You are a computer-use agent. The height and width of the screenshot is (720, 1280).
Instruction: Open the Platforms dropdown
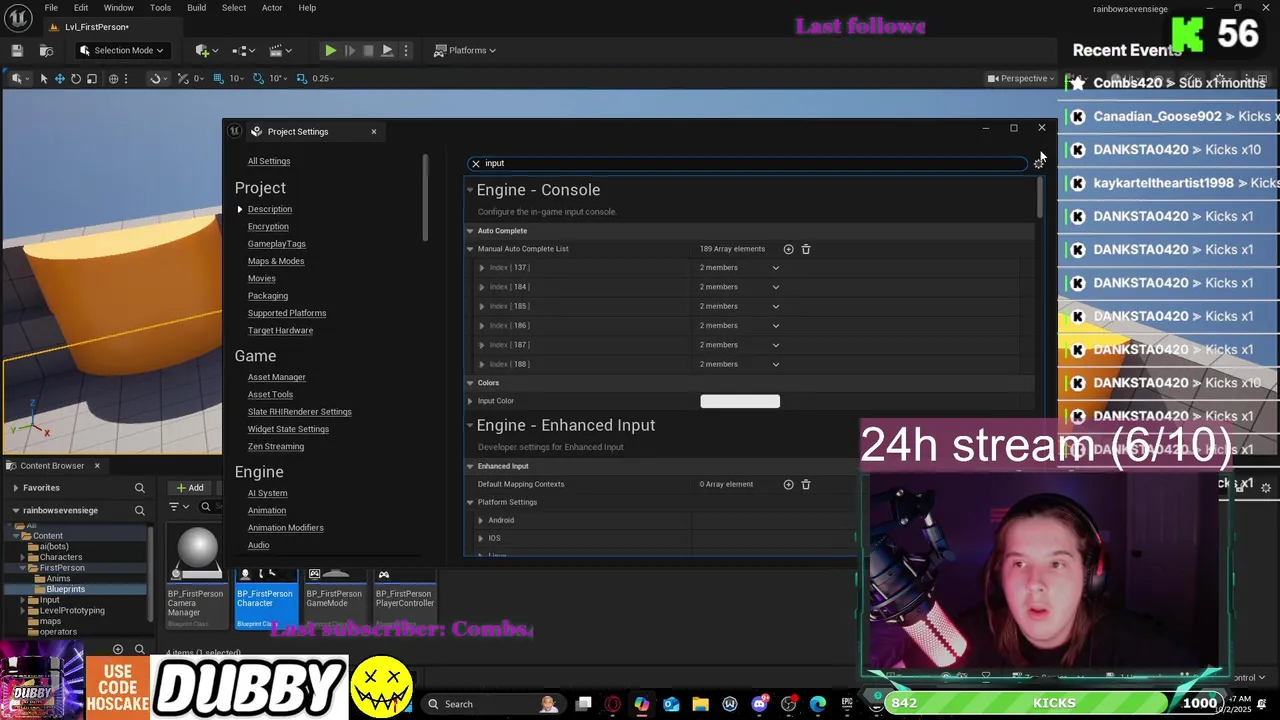click(466, 50)
